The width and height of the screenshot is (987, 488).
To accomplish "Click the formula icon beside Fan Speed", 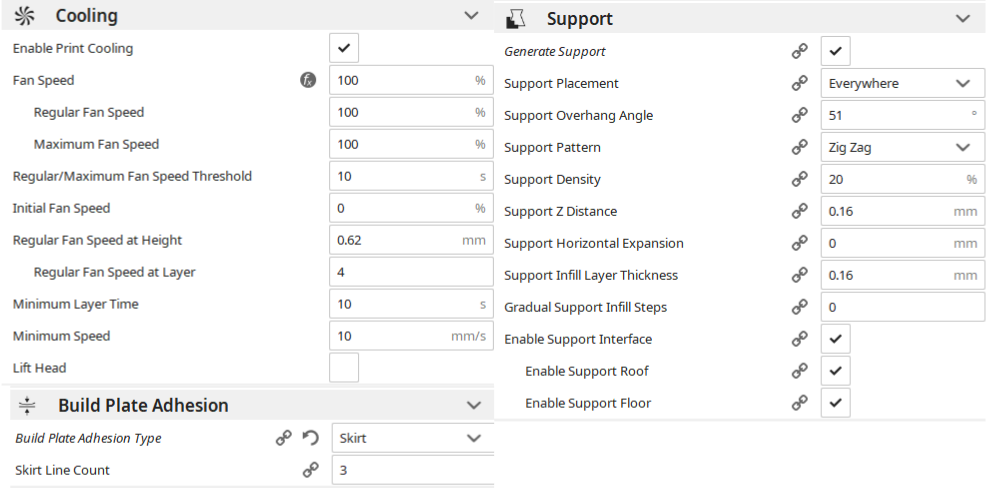I will (308, 80).
